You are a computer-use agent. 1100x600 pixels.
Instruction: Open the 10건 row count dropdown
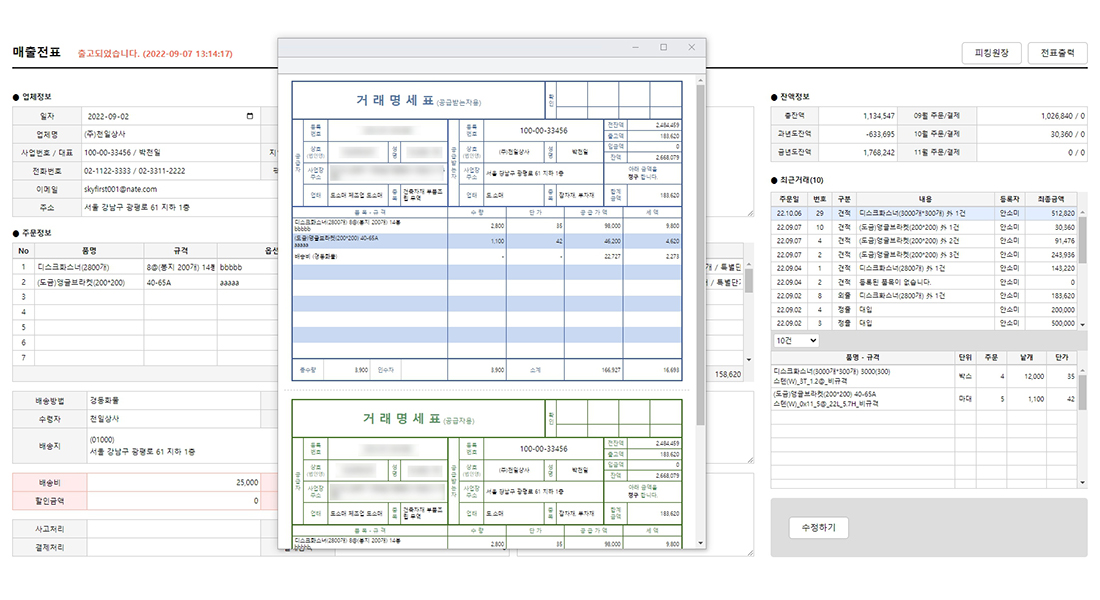tap(796, 340)
